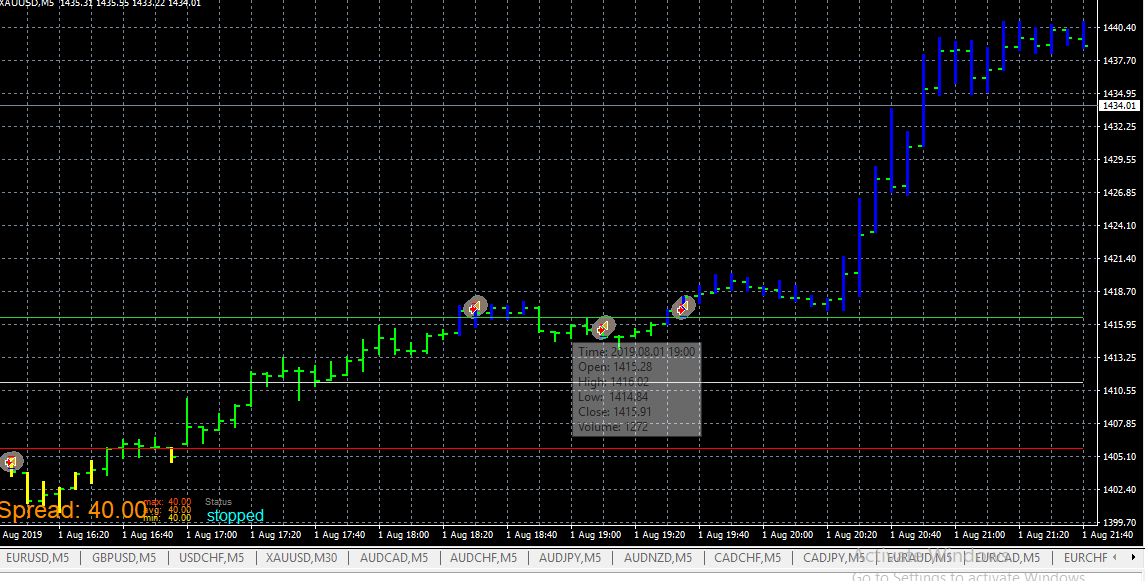Click the cyan 'stopped' status text
Screen dimensions: 1145x581
[235, 515]
